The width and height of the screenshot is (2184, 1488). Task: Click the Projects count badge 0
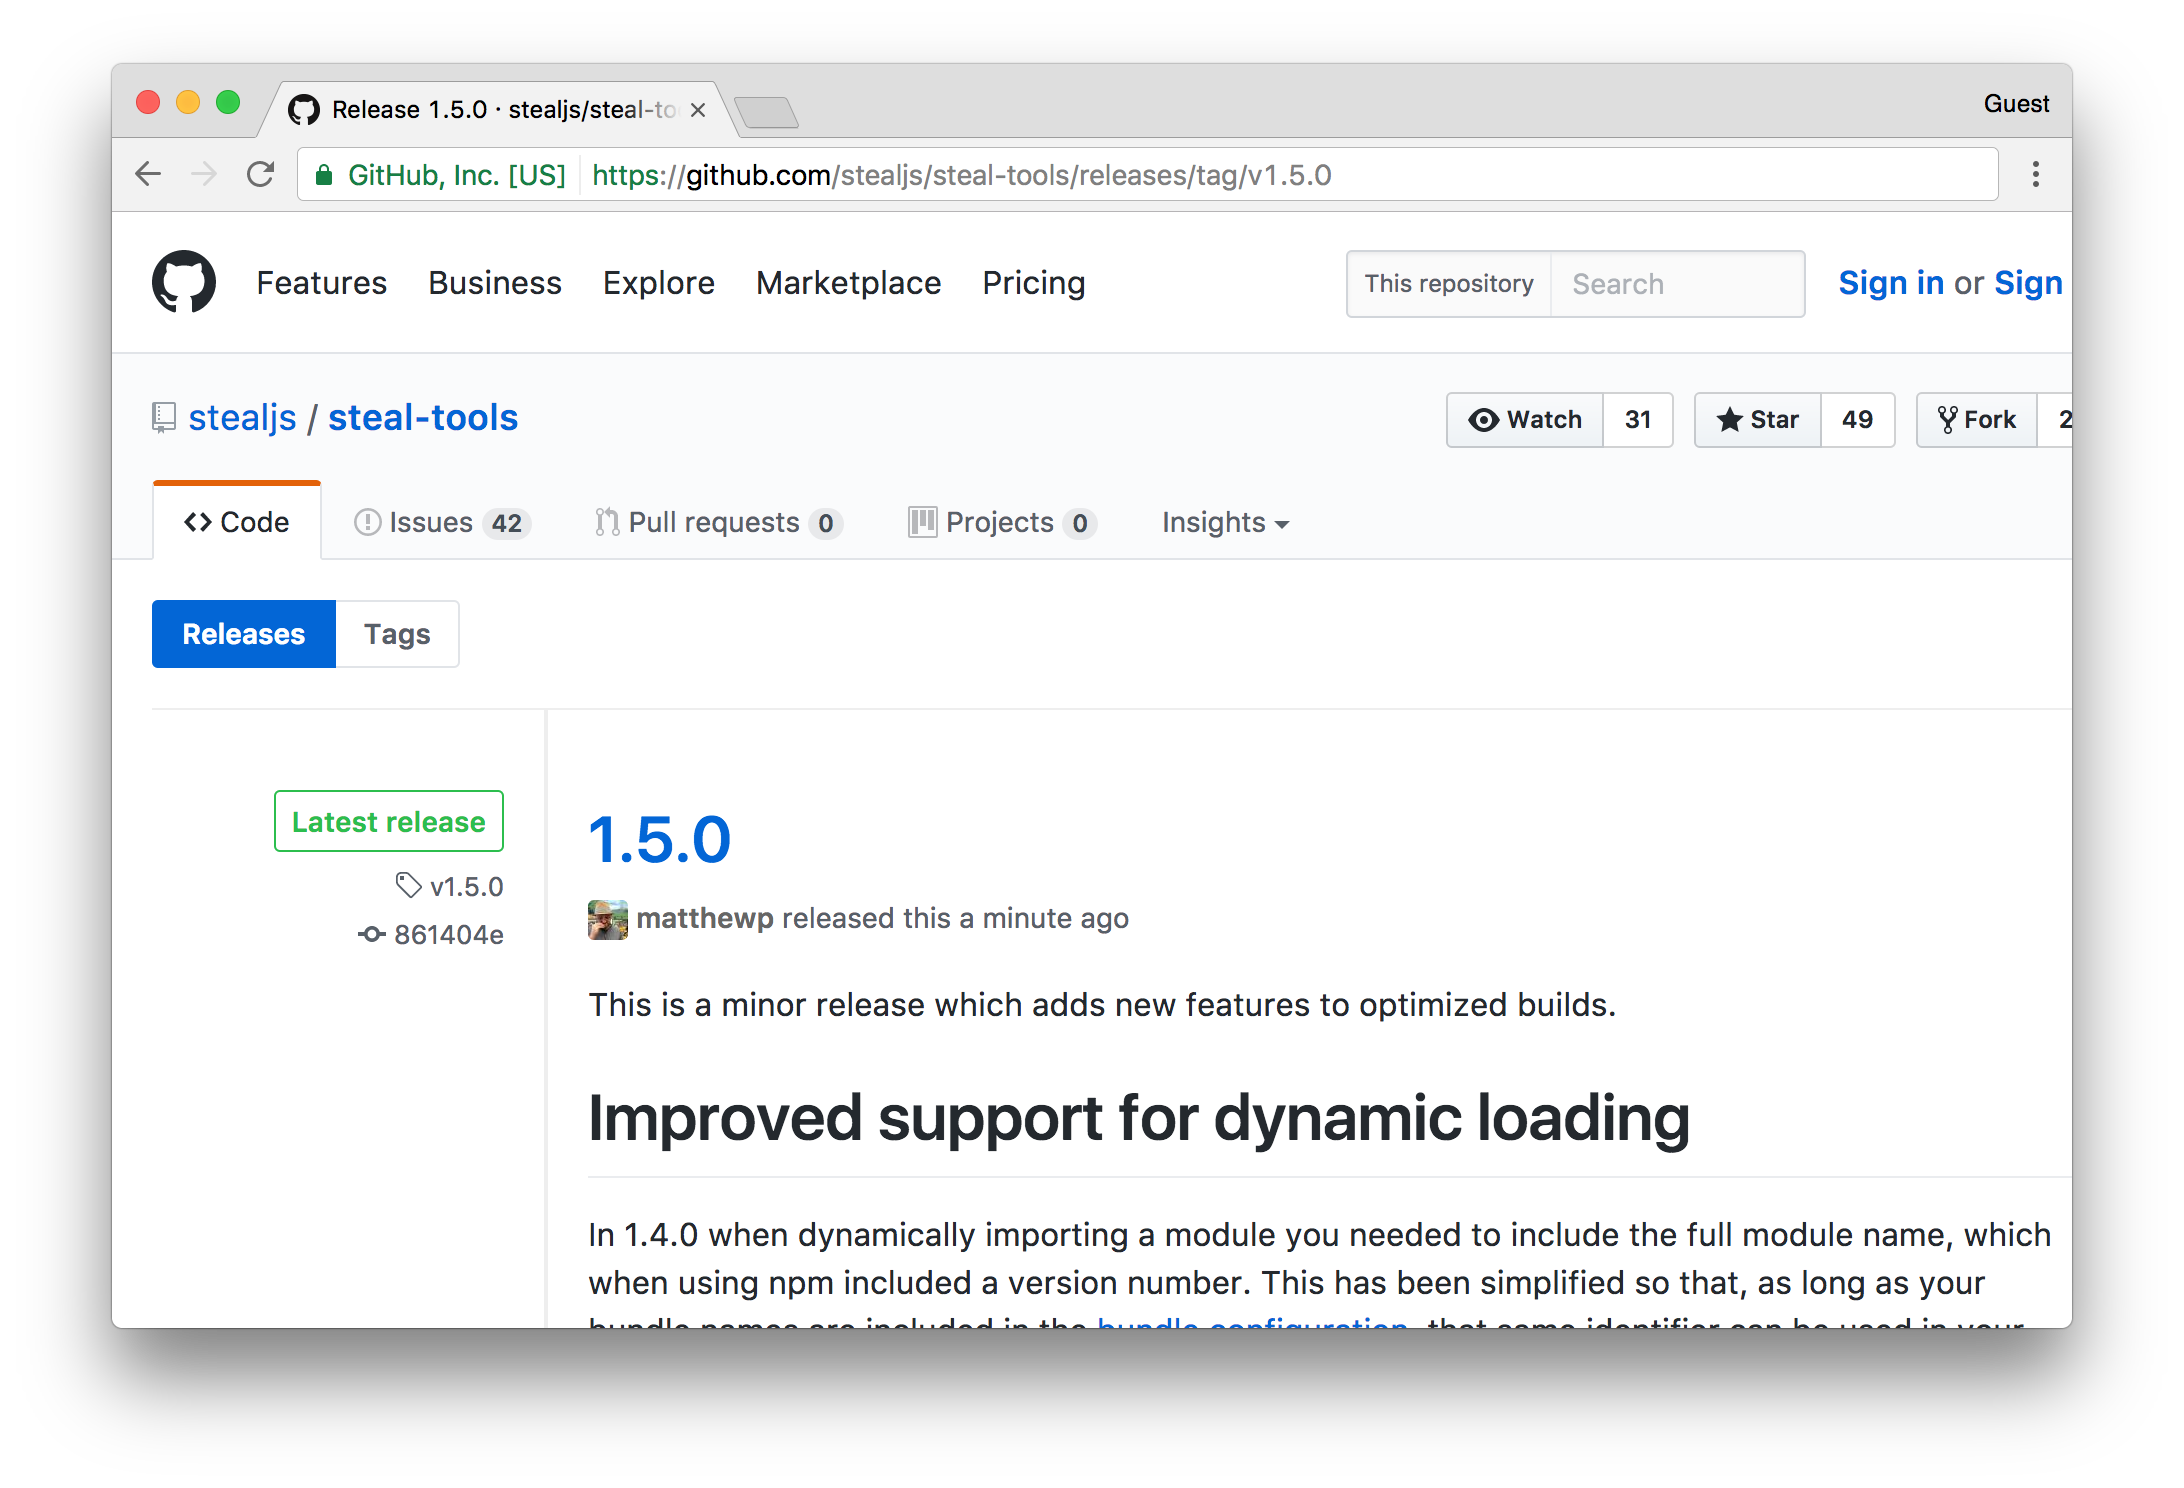click(1080, 523)
